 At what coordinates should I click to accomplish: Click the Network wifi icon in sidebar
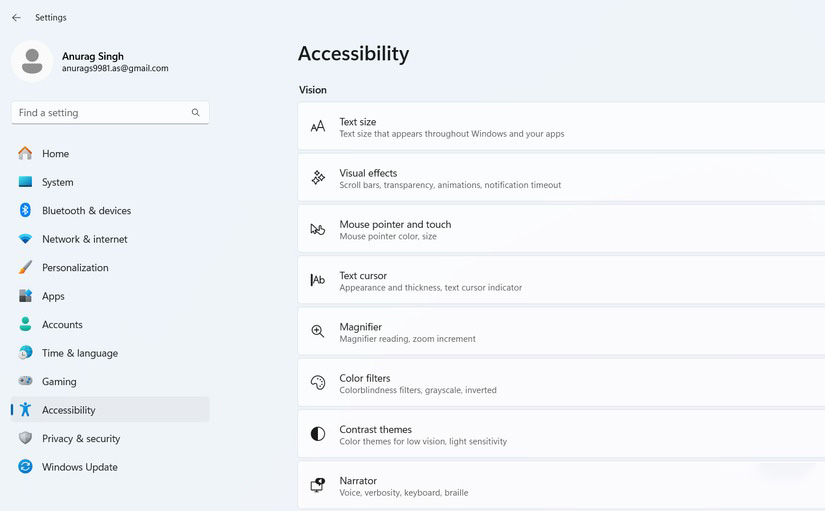point(25,239)
